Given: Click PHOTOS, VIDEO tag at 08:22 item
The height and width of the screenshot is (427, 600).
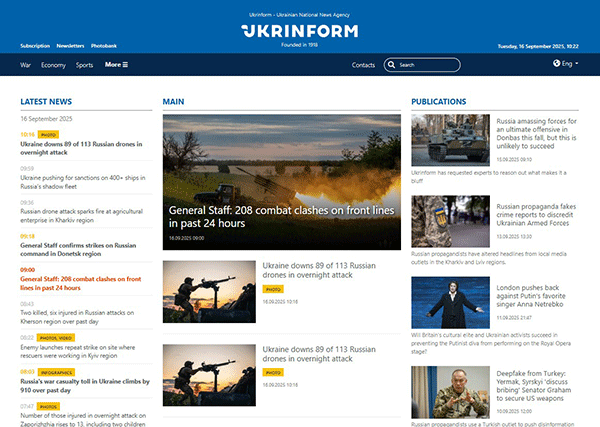Looking at the screenshot, I should [56, 338].
